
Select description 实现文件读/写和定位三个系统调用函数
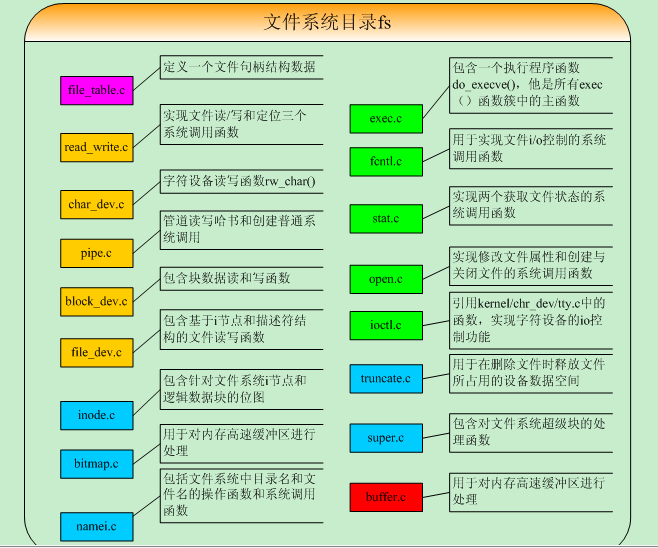(235, 124)
